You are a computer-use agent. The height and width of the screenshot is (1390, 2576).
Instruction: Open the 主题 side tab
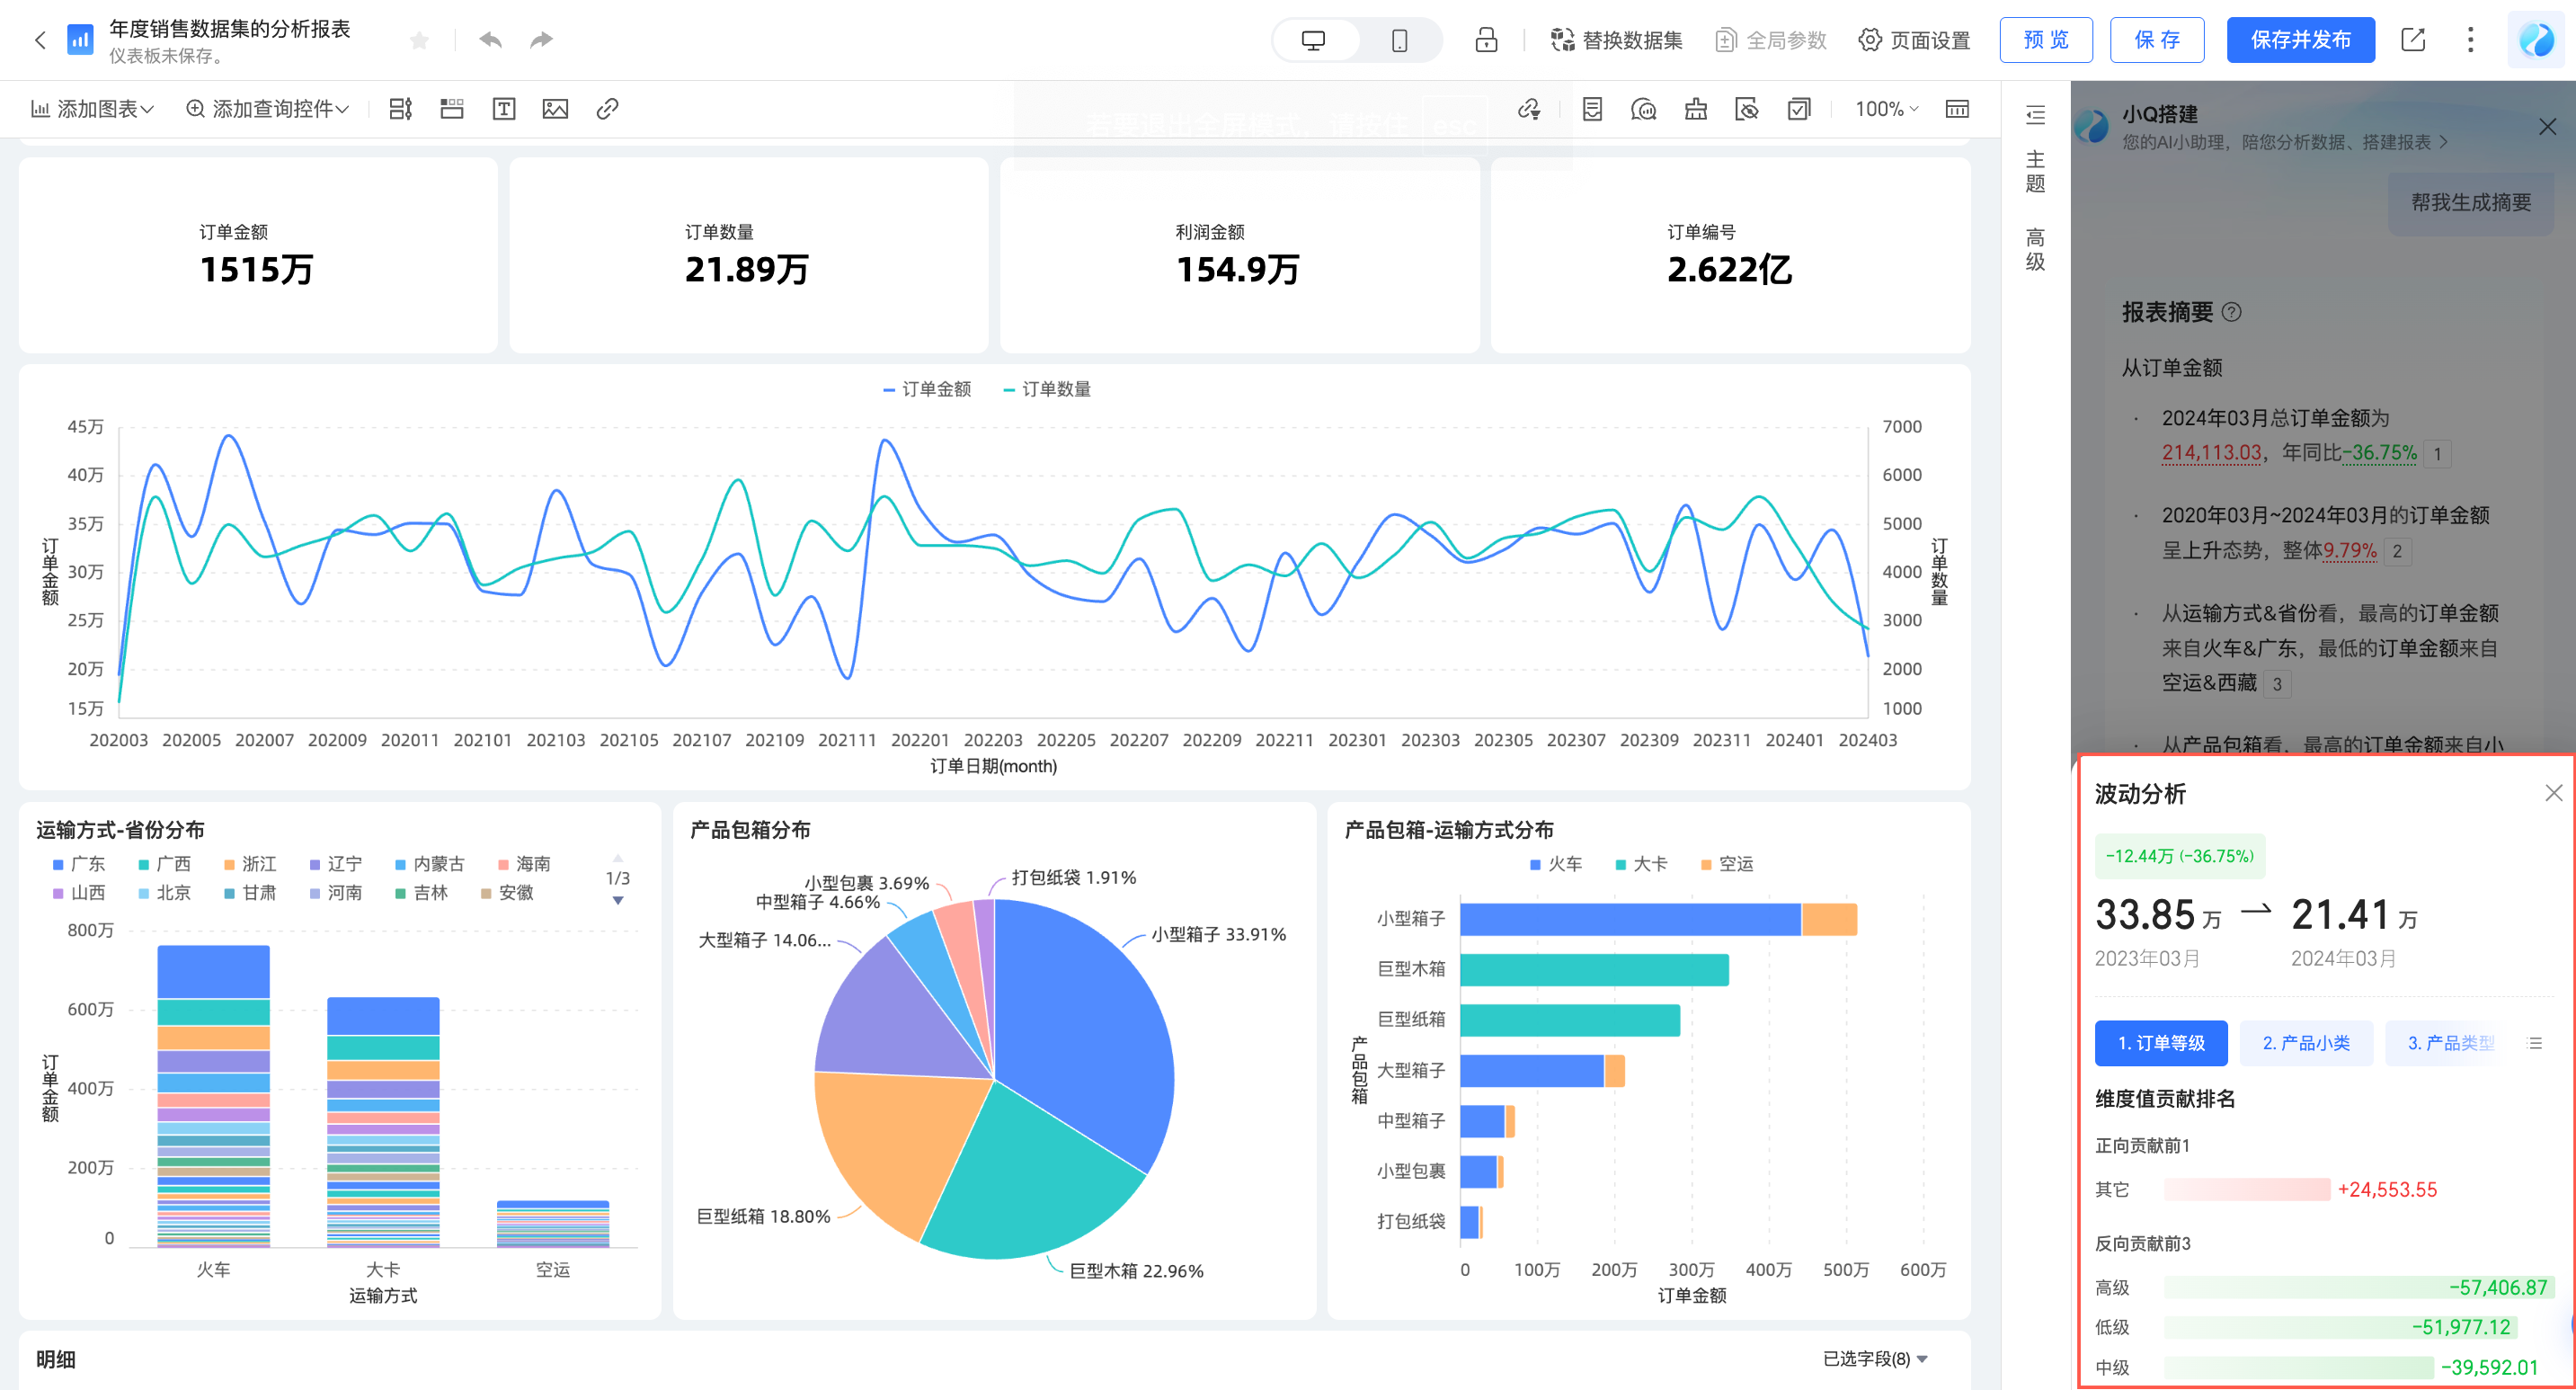(x=2035, y=171)
